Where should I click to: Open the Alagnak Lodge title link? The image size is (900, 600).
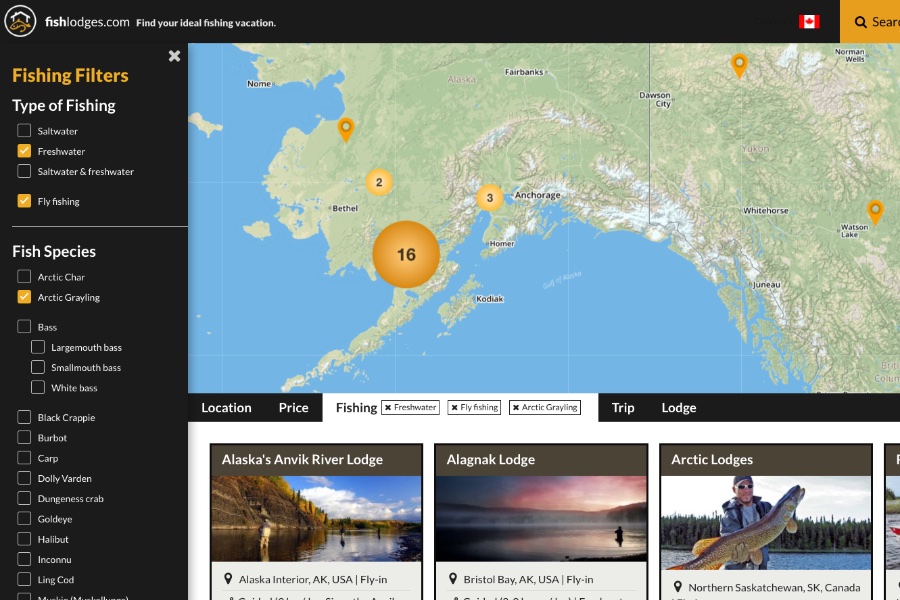(491, 459)
